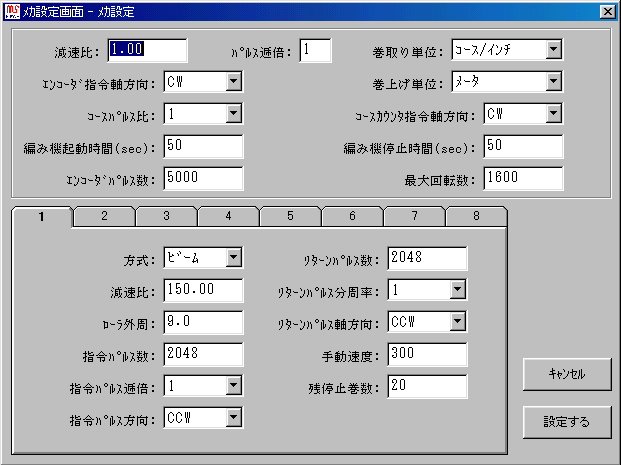Click the application icon in the title bar

click(11, 11)
